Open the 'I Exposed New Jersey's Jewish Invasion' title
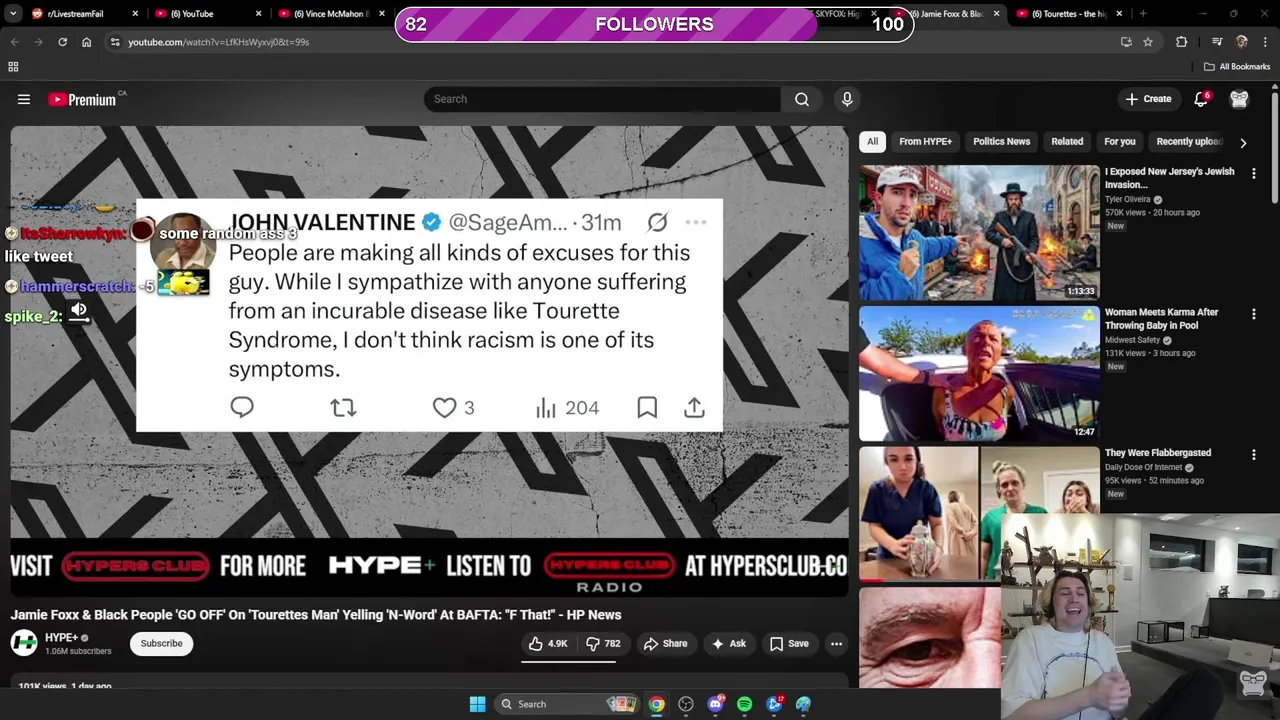Viewport: 1280px width, 720px height. 1170,178
